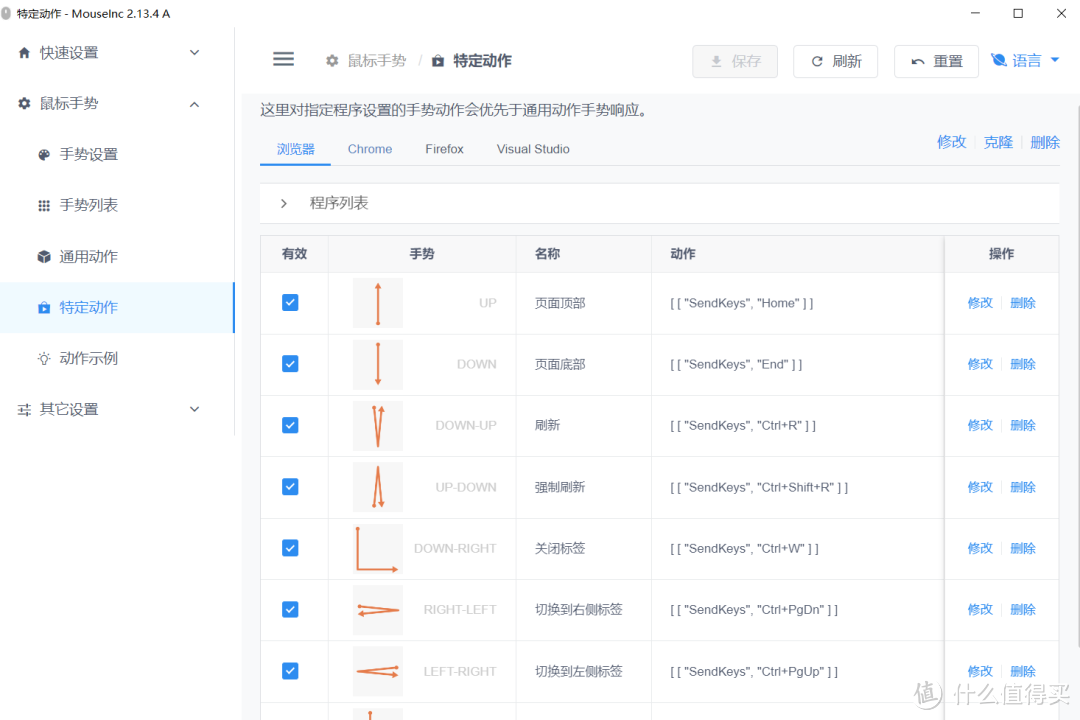Image resolution: width=1080 pixels, height=720 pixels.
Task: Click the DOWN-RIGHT gesture thumbnail
Action: (x=377, y=548)
